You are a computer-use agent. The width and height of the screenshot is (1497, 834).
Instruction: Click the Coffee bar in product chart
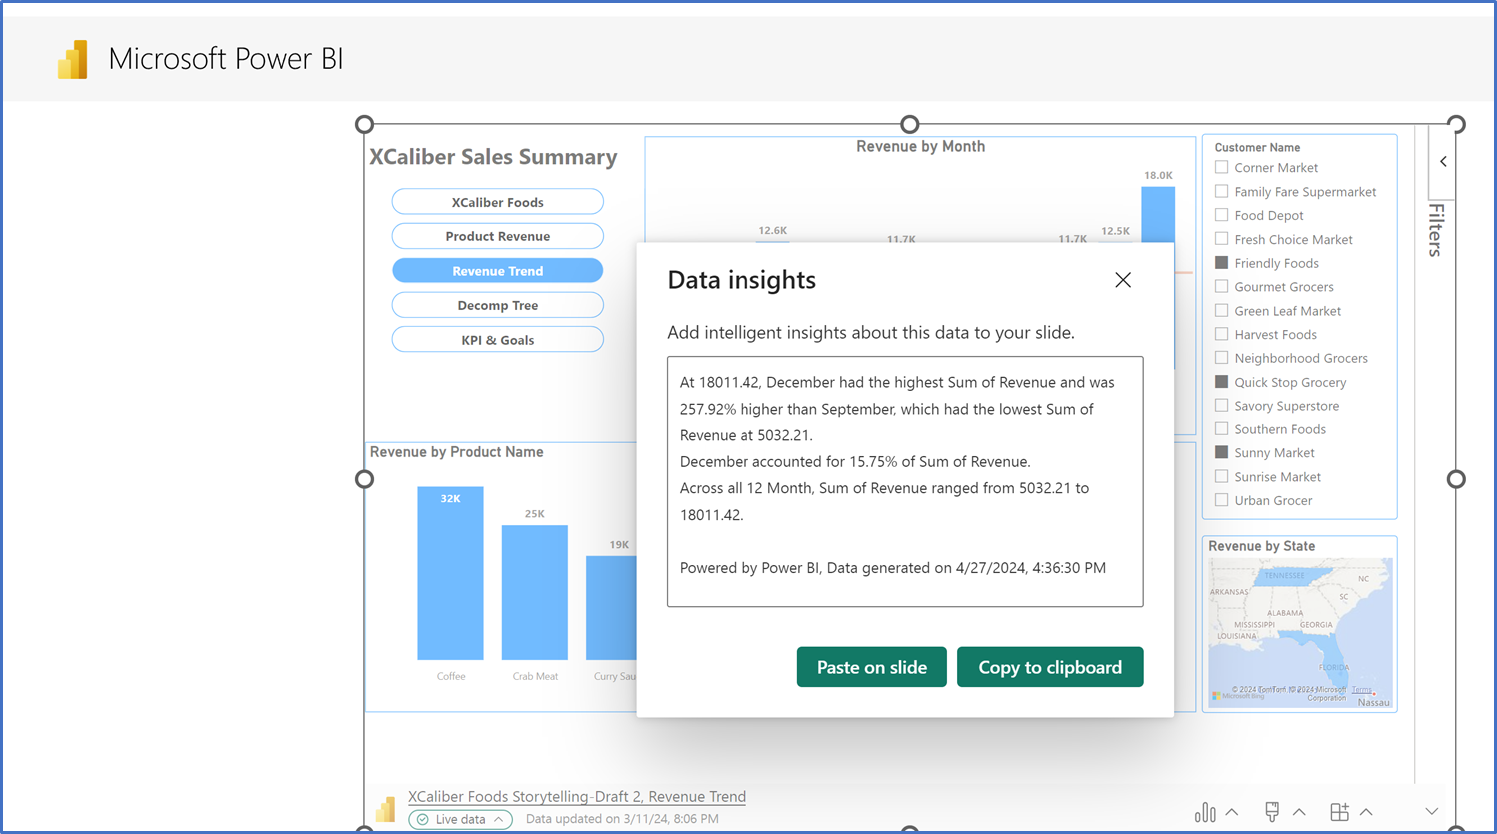[450, 573]
